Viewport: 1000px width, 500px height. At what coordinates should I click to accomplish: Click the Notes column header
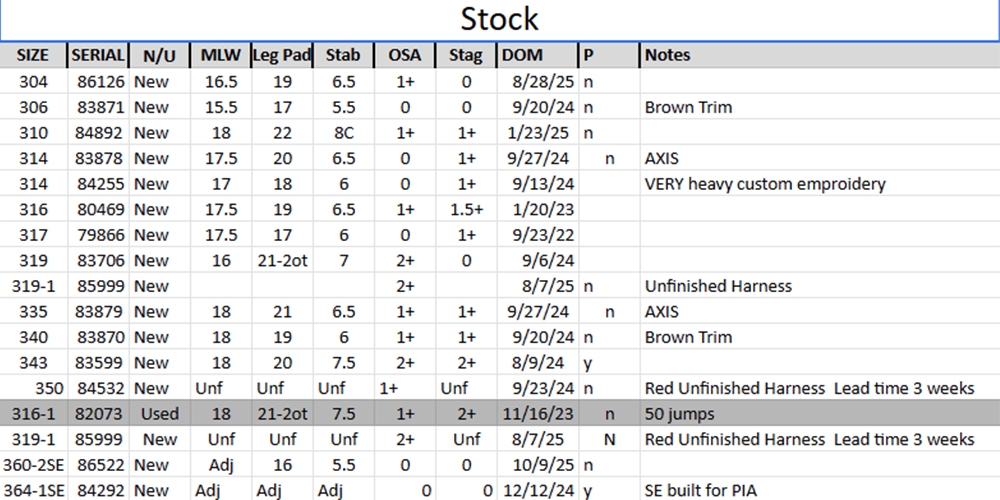[668, 55]
